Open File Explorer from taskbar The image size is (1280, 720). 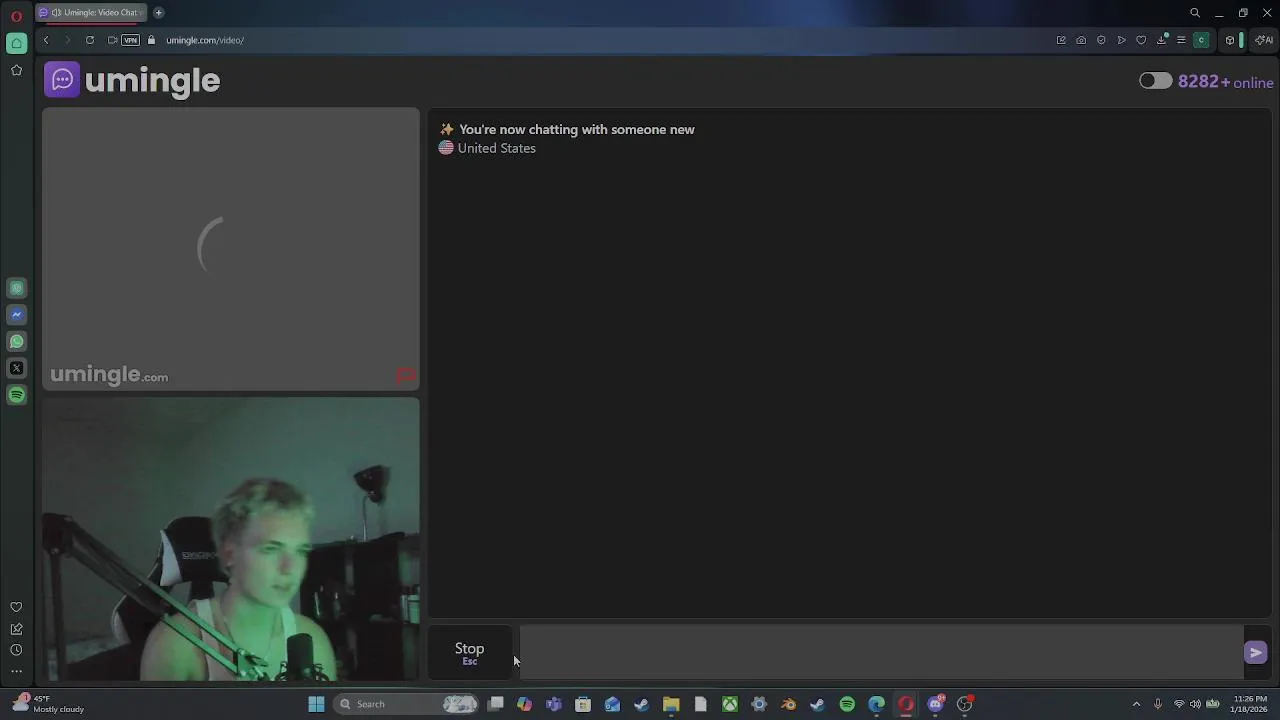[x=671, y=704]
